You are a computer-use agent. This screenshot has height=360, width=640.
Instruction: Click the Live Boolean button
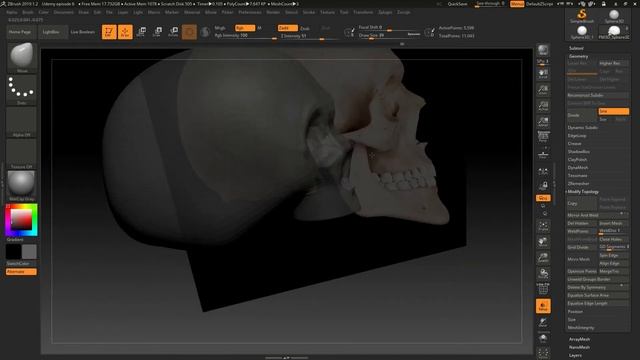pos(83,32)
